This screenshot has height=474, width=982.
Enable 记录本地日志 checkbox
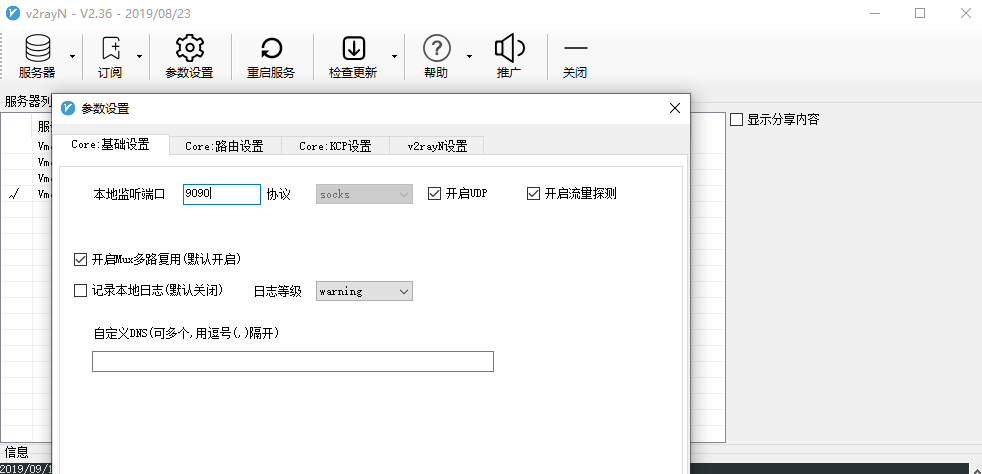80,291
